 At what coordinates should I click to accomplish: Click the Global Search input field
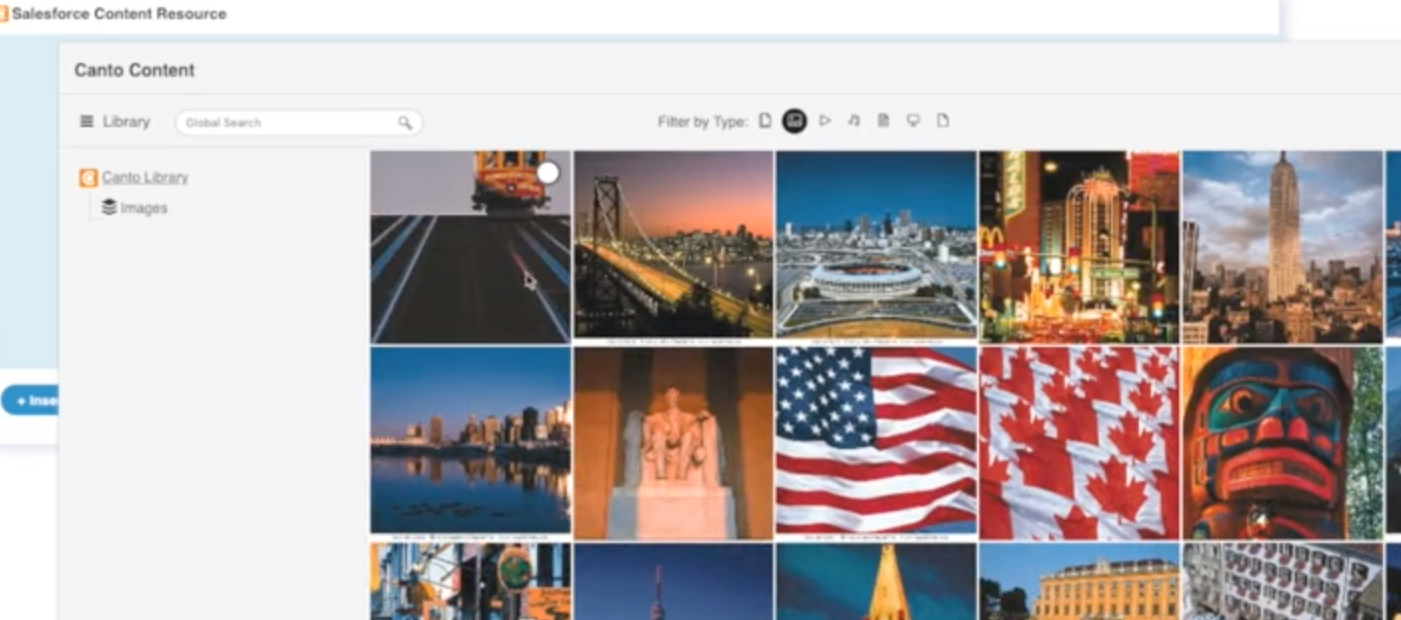click(x=299, y=123)
